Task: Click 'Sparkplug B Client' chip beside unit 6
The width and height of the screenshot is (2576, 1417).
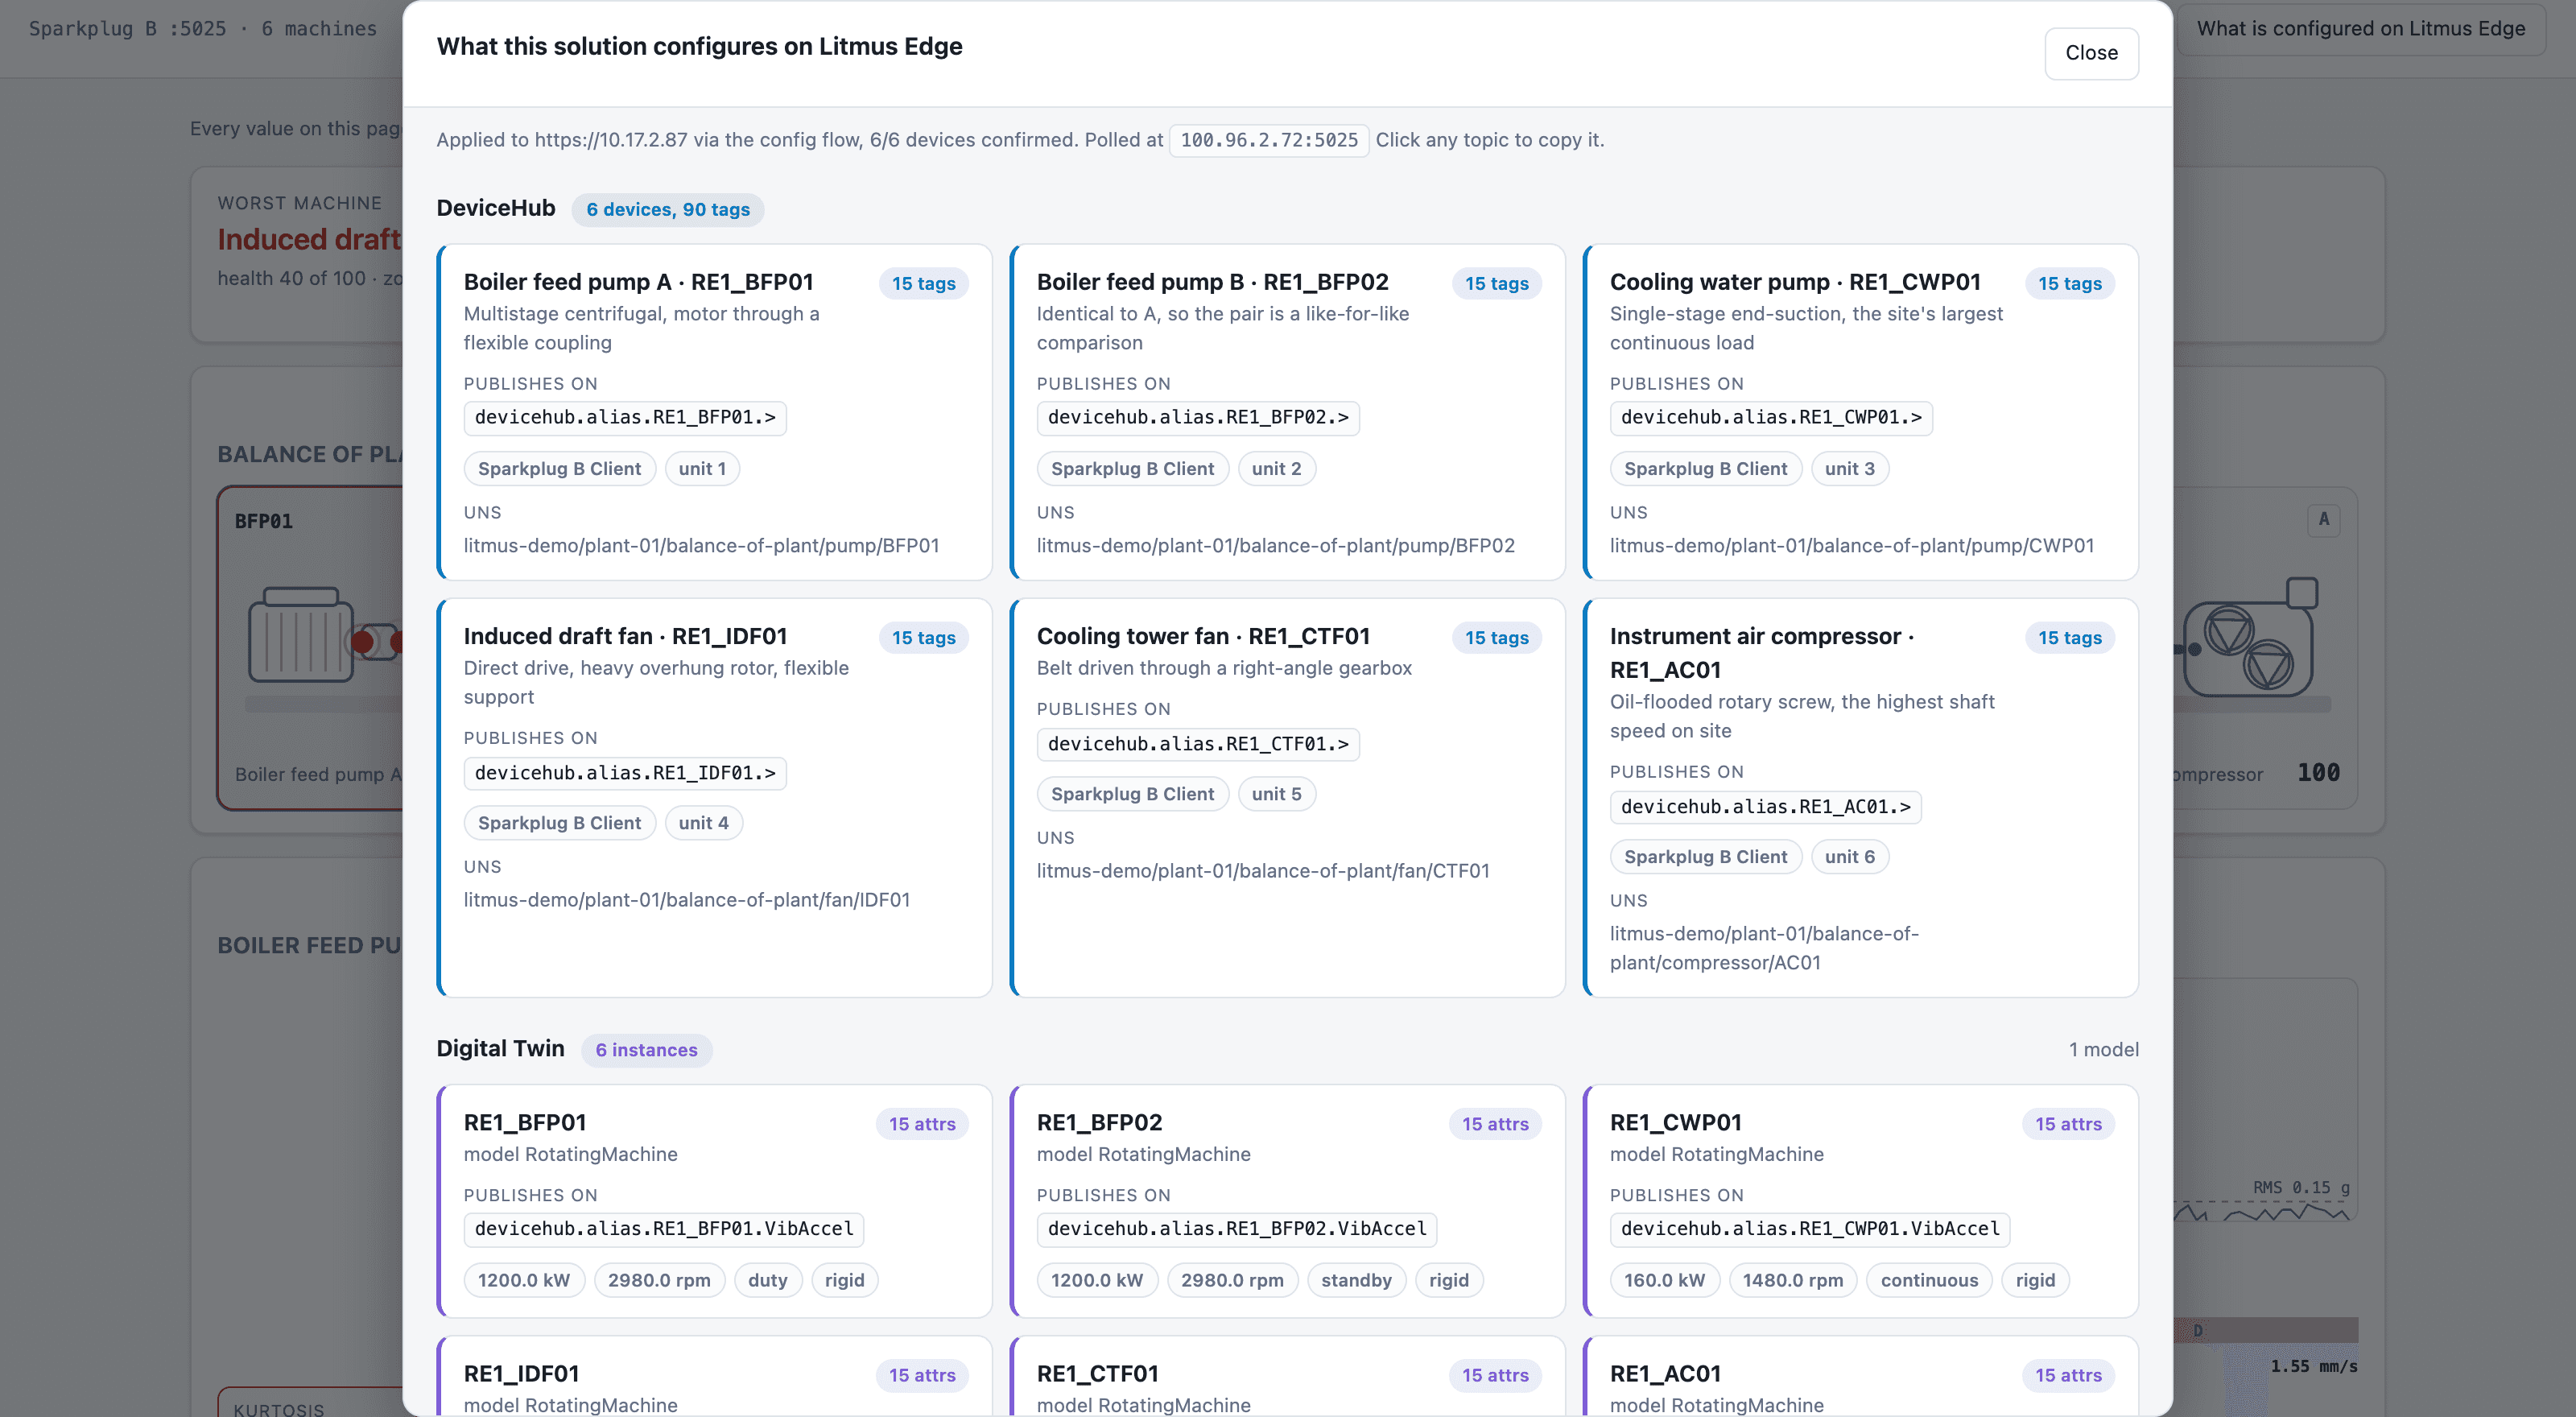Action: click(x=1705, y=857)
